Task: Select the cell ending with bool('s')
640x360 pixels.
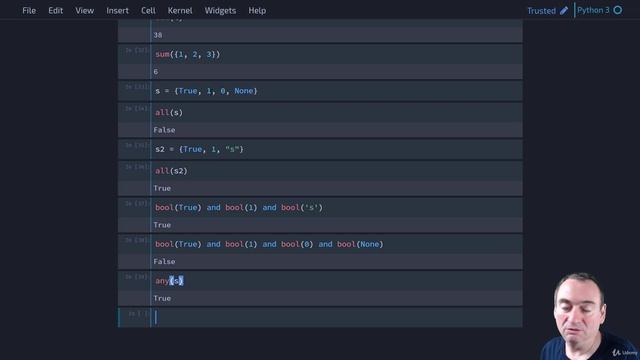Action: point(337,208)
